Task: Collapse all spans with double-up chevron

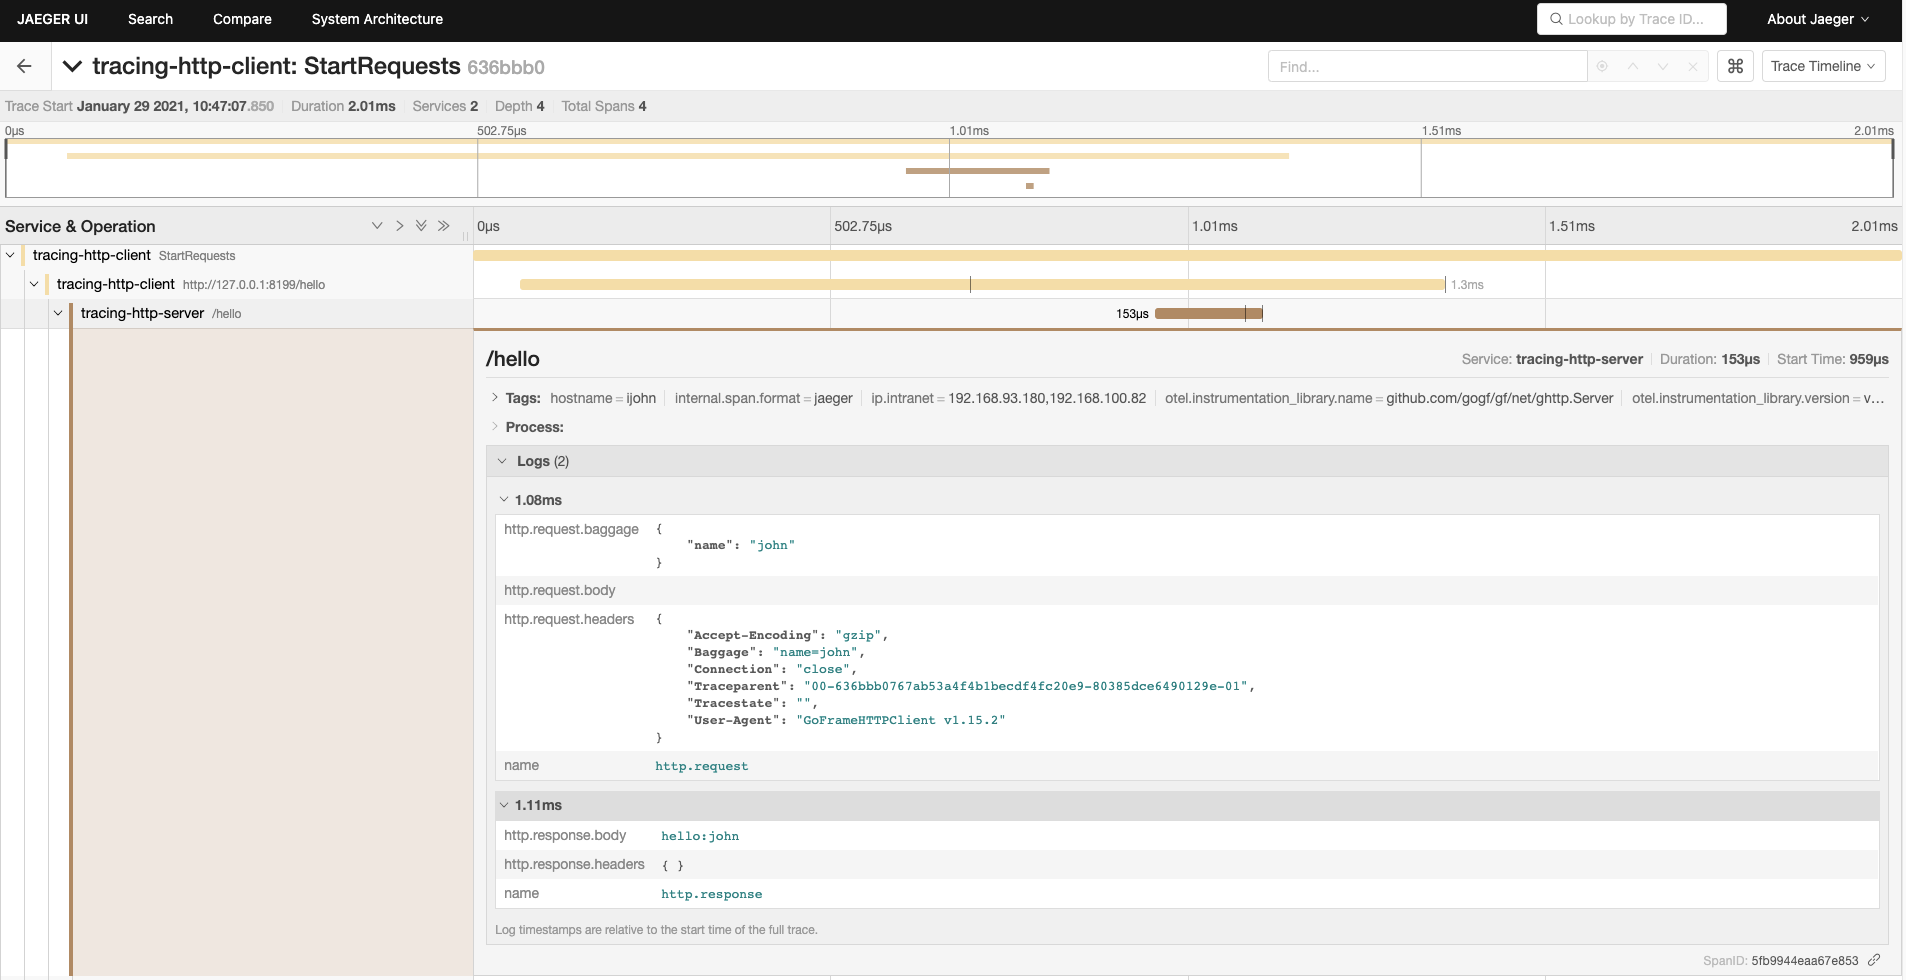Action: pos(421,226)
